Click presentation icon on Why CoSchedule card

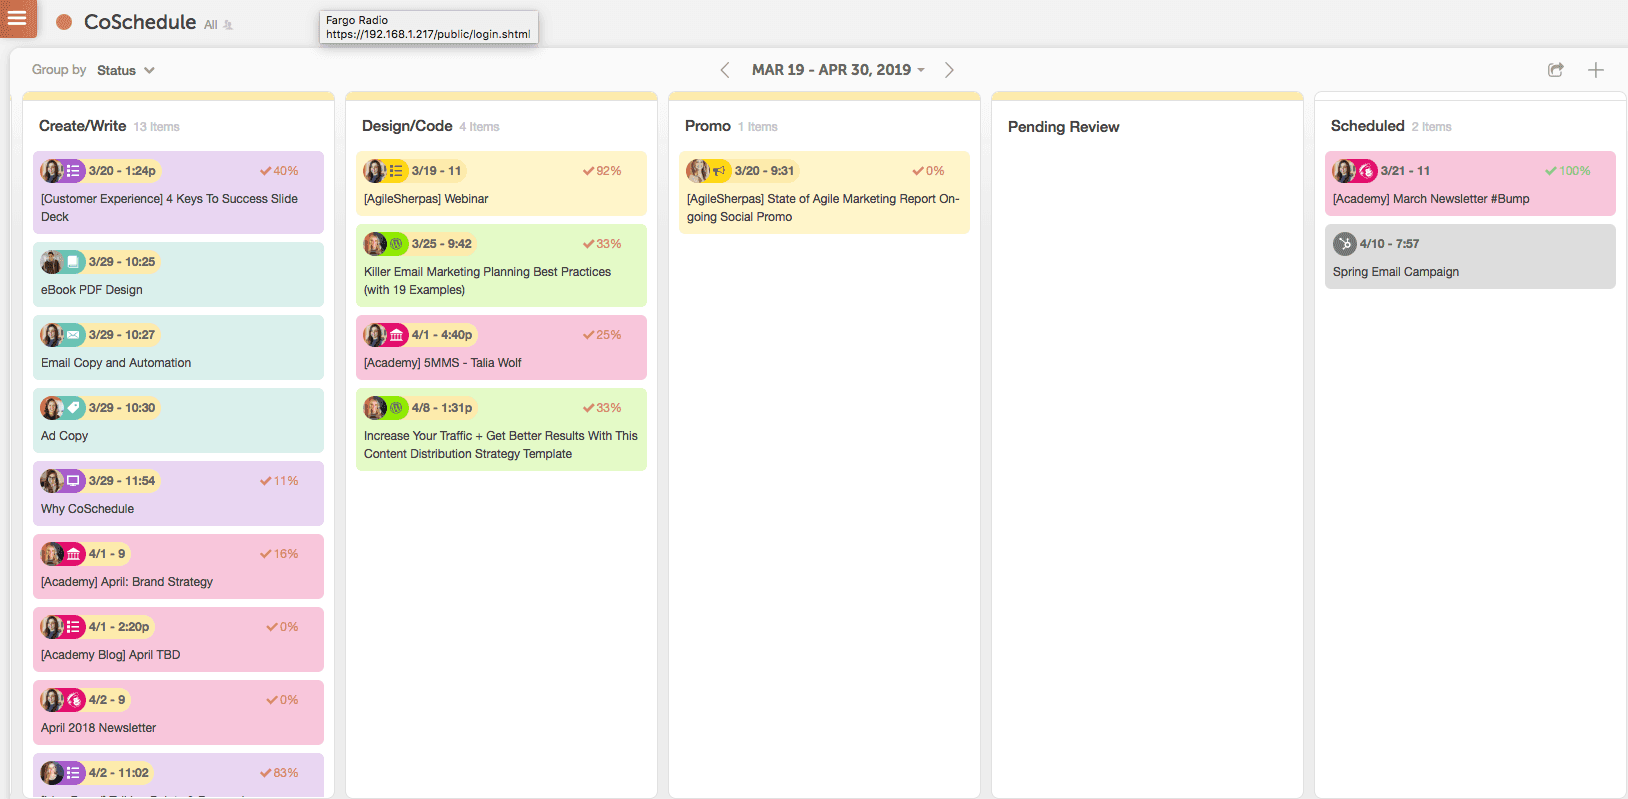tap(73, 481)
